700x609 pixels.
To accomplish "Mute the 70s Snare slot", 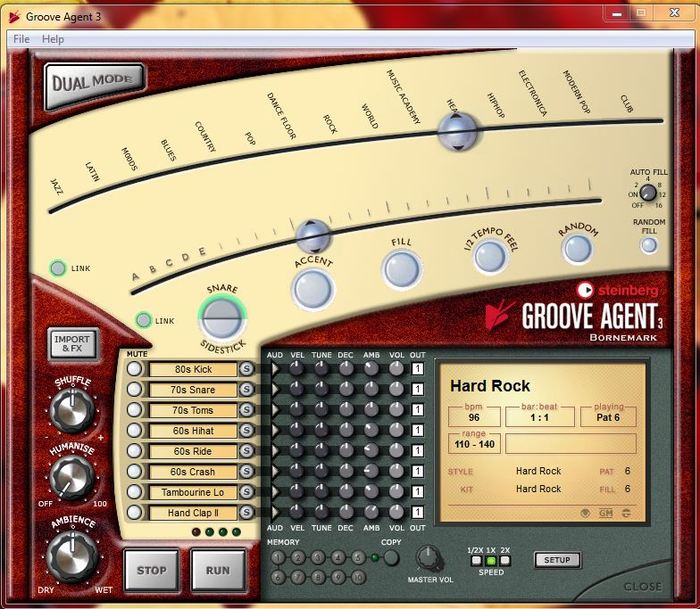I will 134,389.
